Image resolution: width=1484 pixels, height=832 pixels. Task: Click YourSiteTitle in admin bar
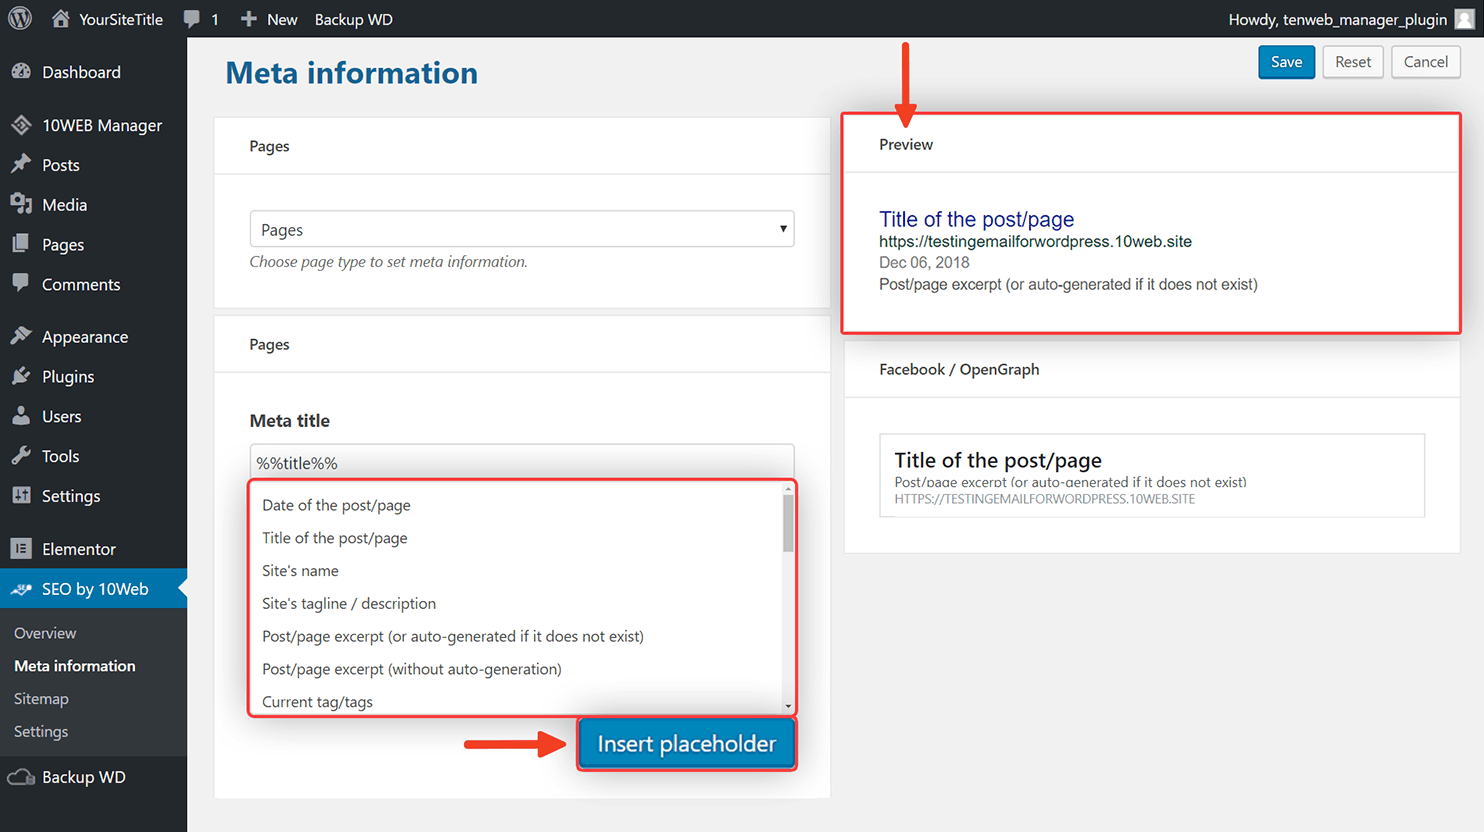[121, 19]
